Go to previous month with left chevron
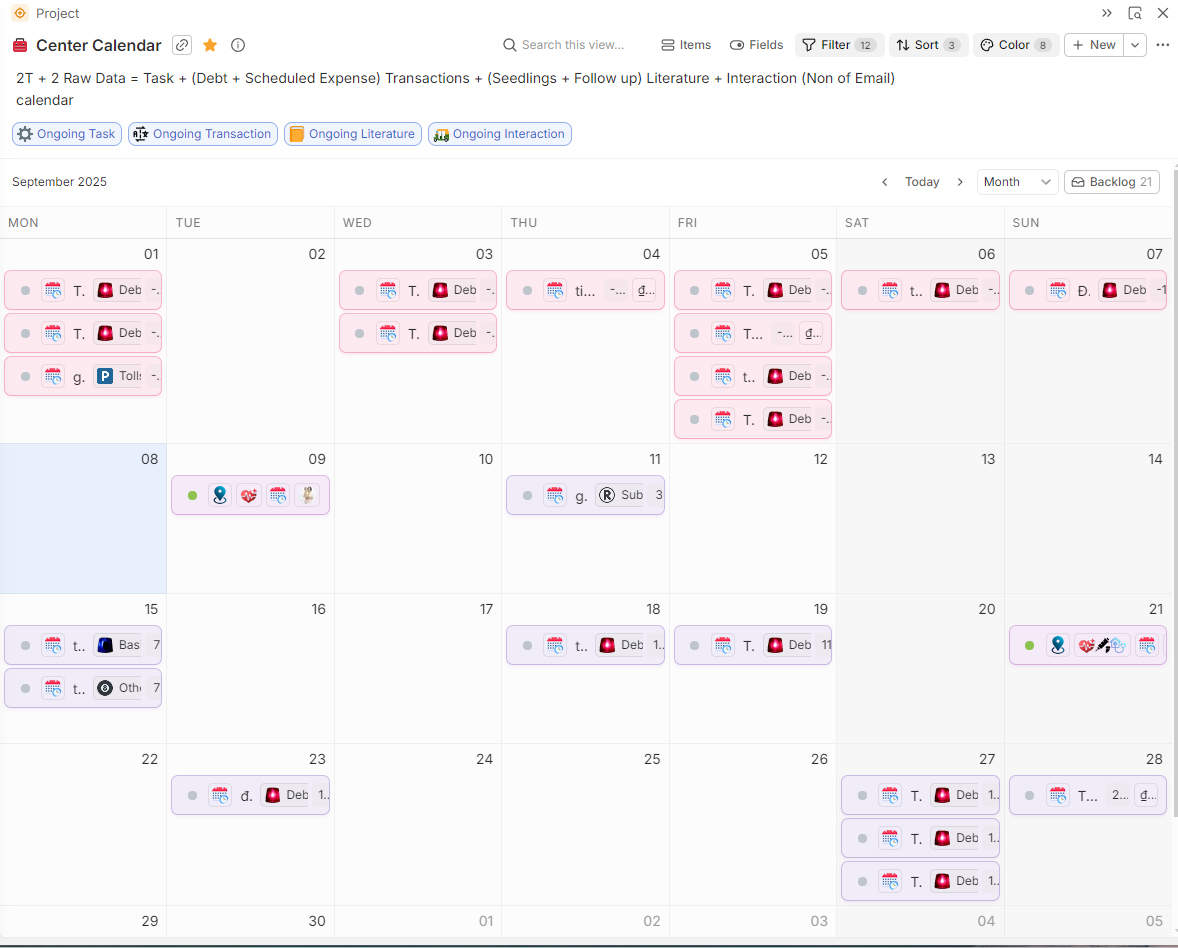The height and width of the screenshot is (948, 1178). click(885, 182)
